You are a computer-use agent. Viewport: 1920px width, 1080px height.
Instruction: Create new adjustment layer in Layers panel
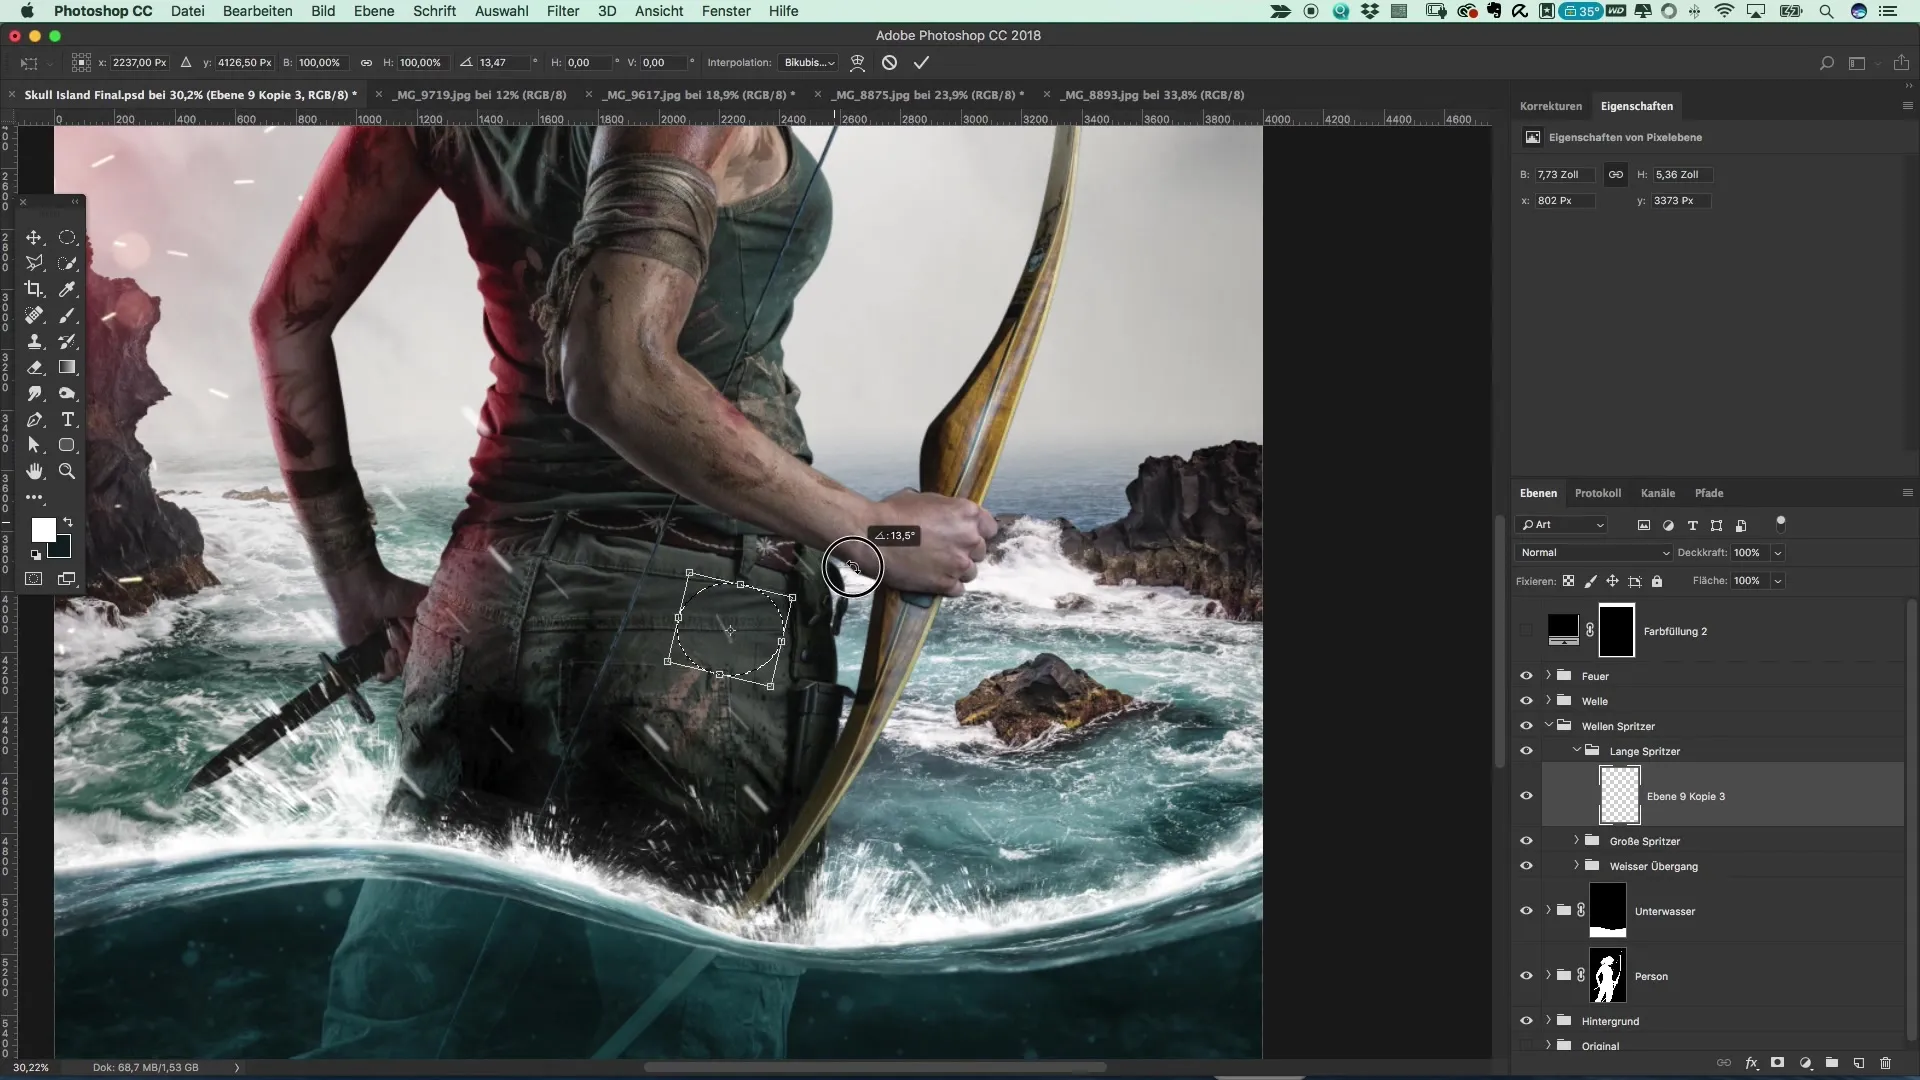pyautogui.click(x=1805, y=1063)
